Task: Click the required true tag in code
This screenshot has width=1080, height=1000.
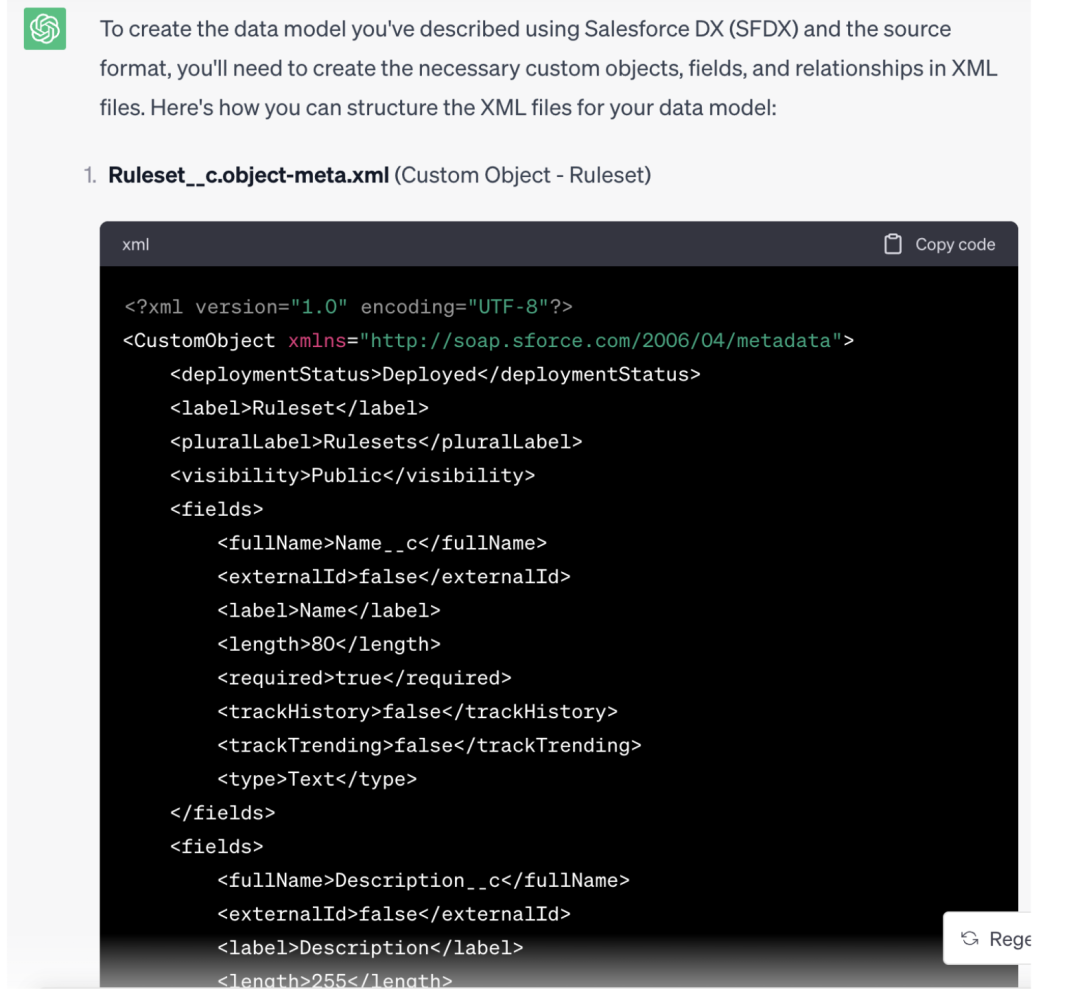Action: coord(363,677)
